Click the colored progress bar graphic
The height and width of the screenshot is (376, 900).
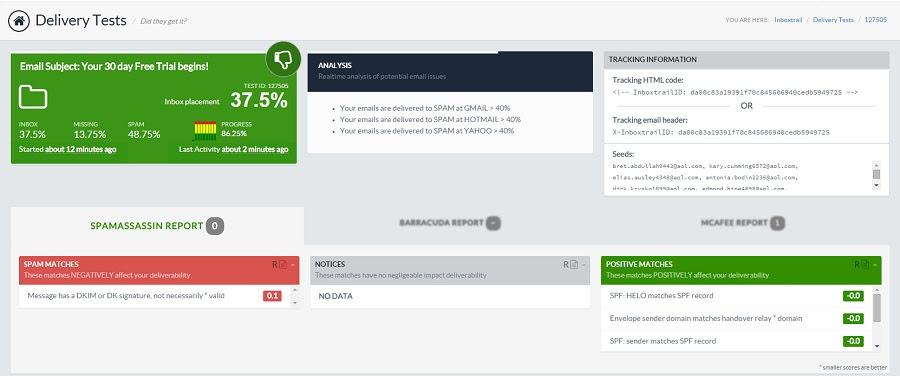click(205, 131)
